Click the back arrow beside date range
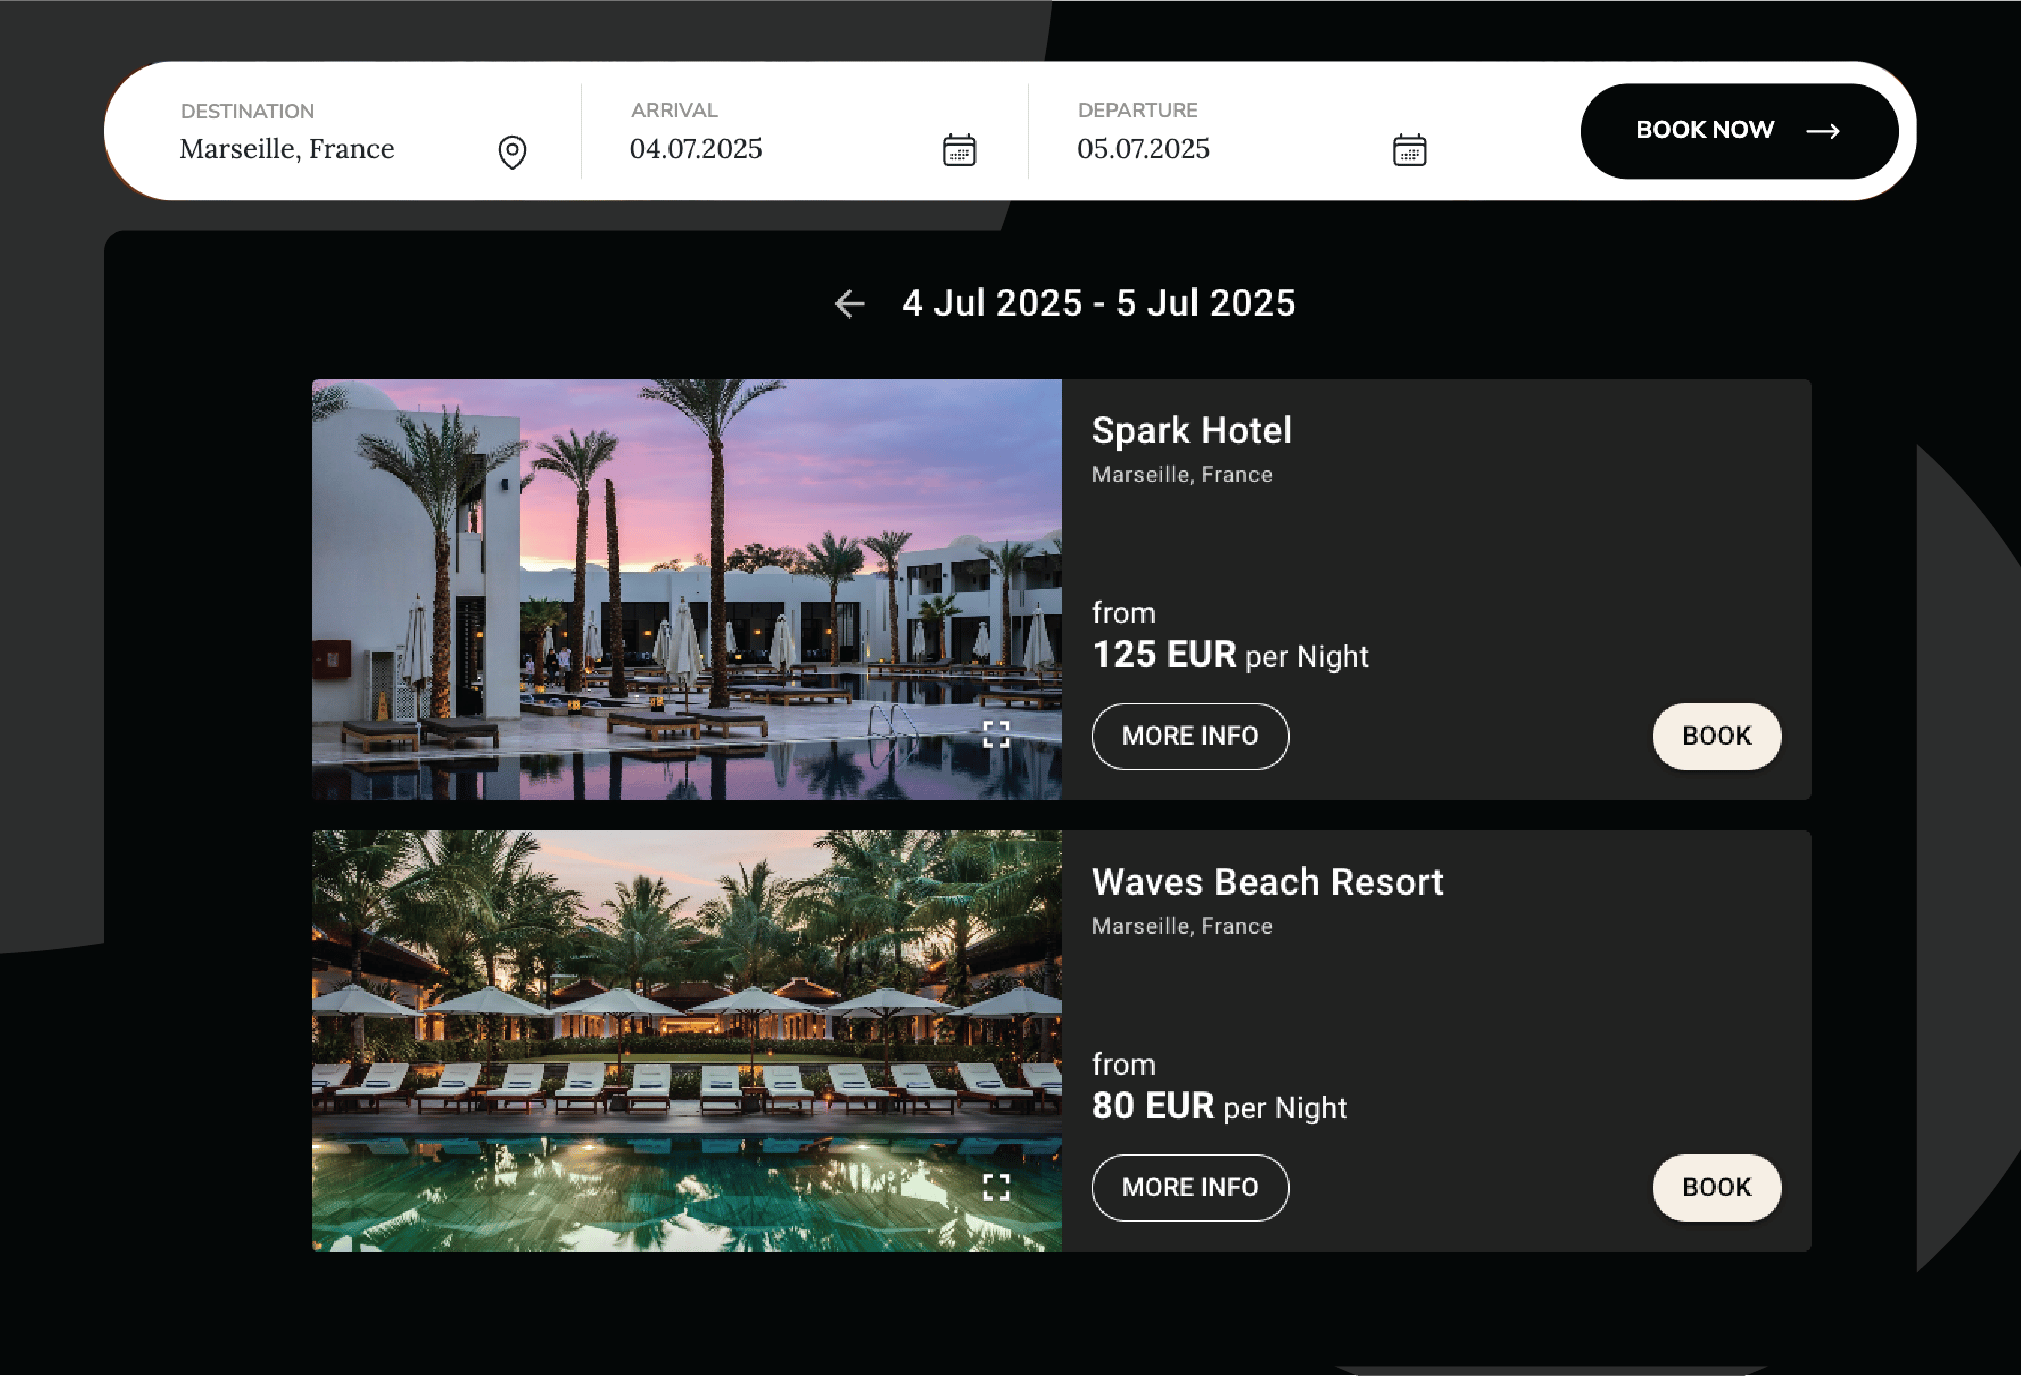2021x1376 pixels. pos(850,303)
